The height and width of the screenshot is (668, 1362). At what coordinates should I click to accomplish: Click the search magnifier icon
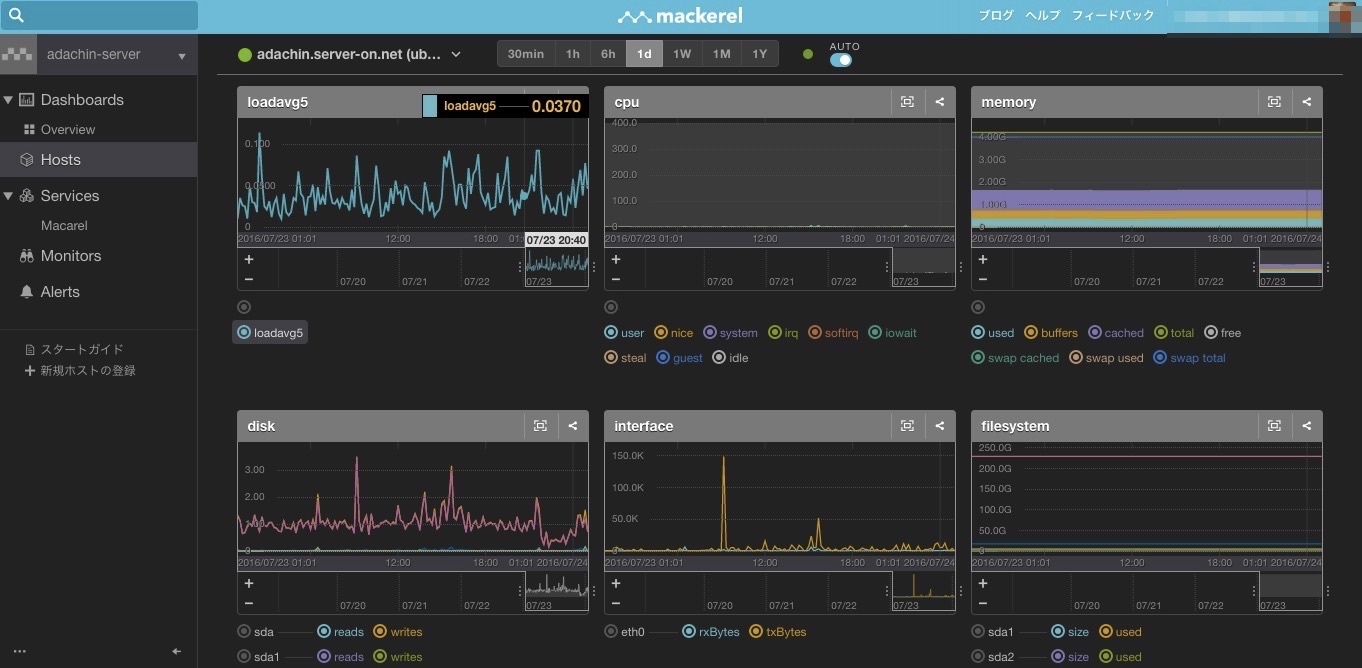(16, 16)
